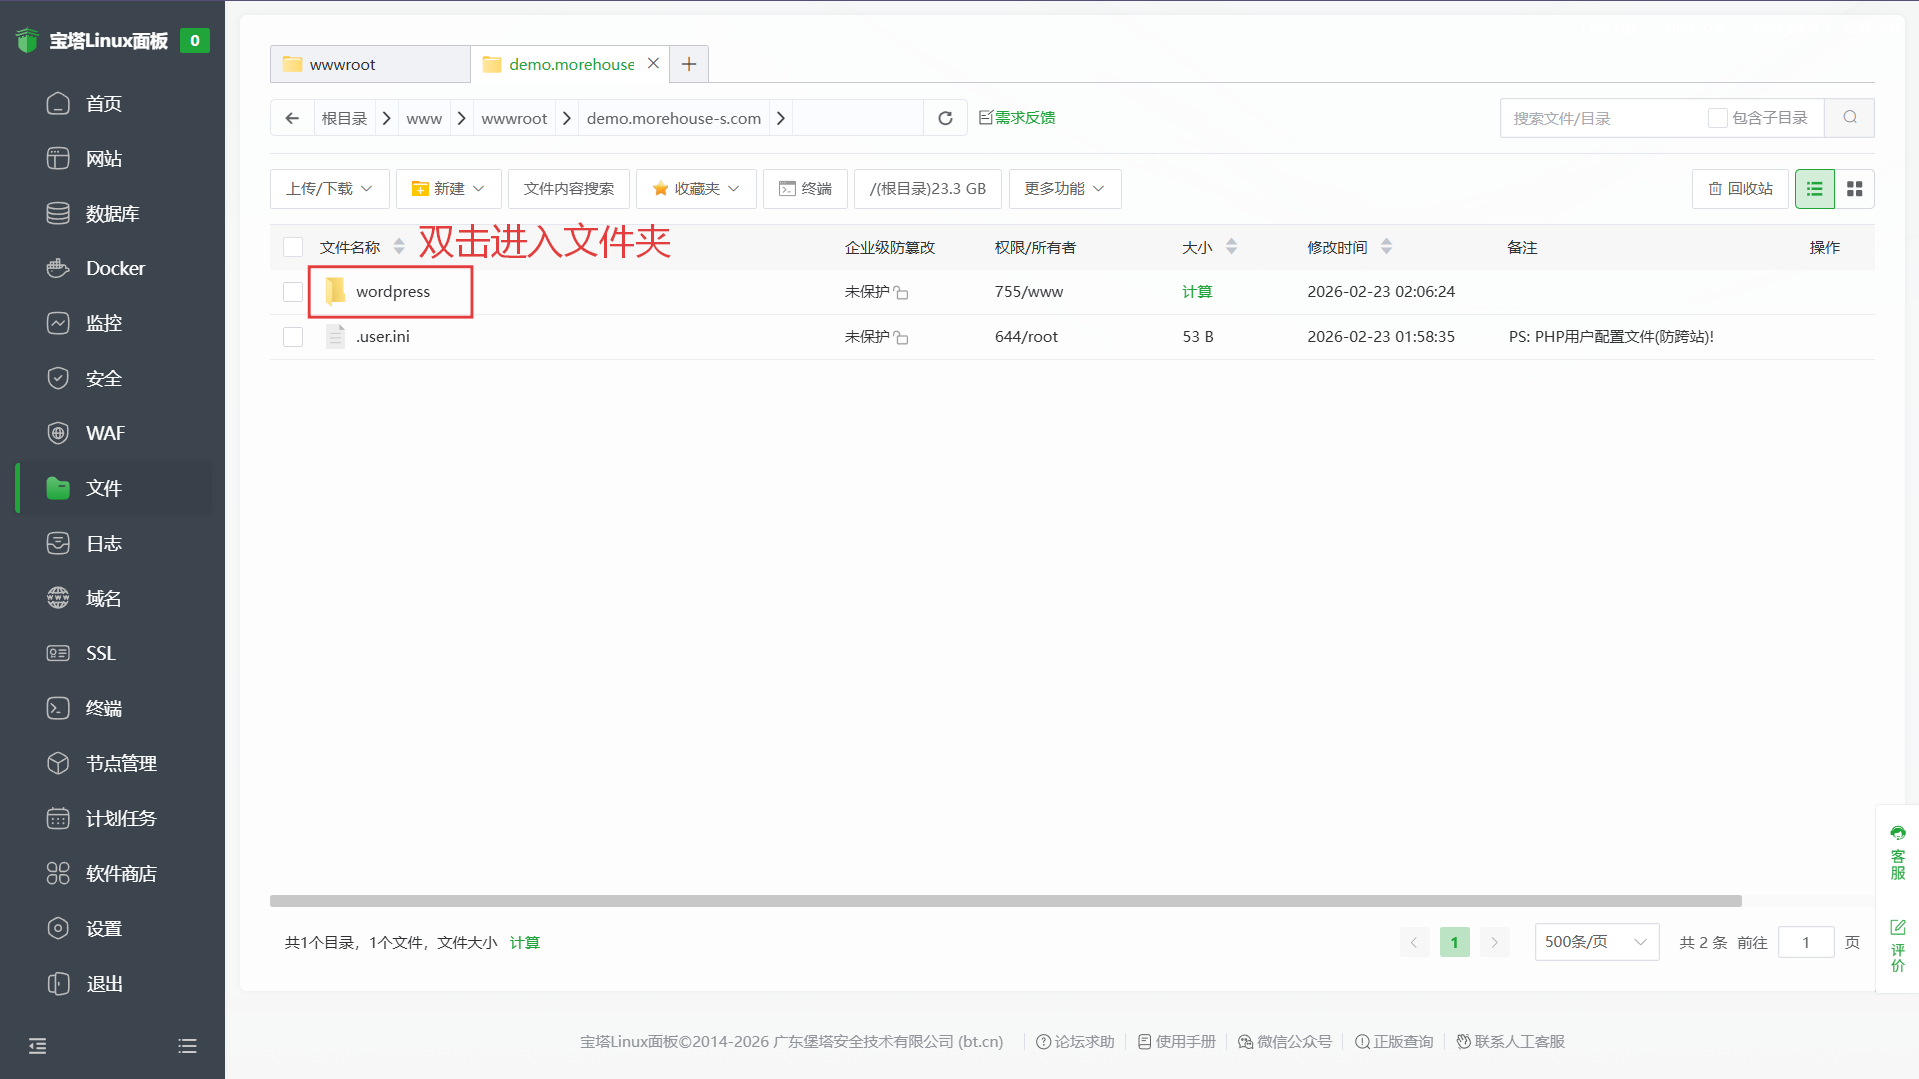
Task: Expand the 上传/下载 dropdown
Action: [329, 189]
